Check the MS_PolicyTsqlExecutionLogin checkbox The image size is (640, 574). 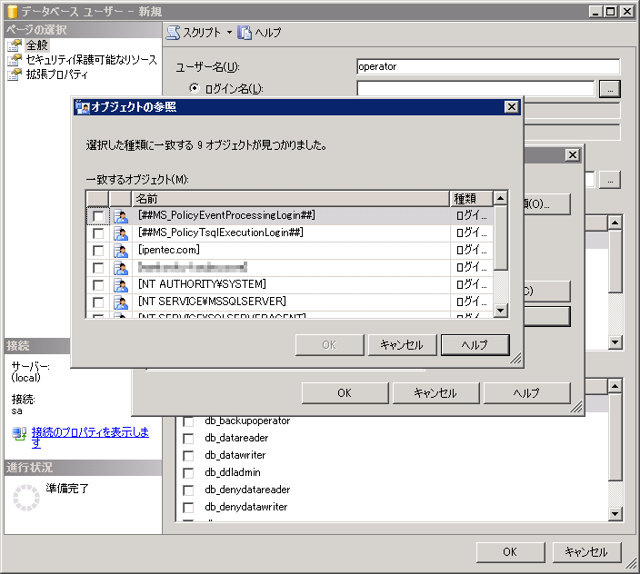pos(98,234)
